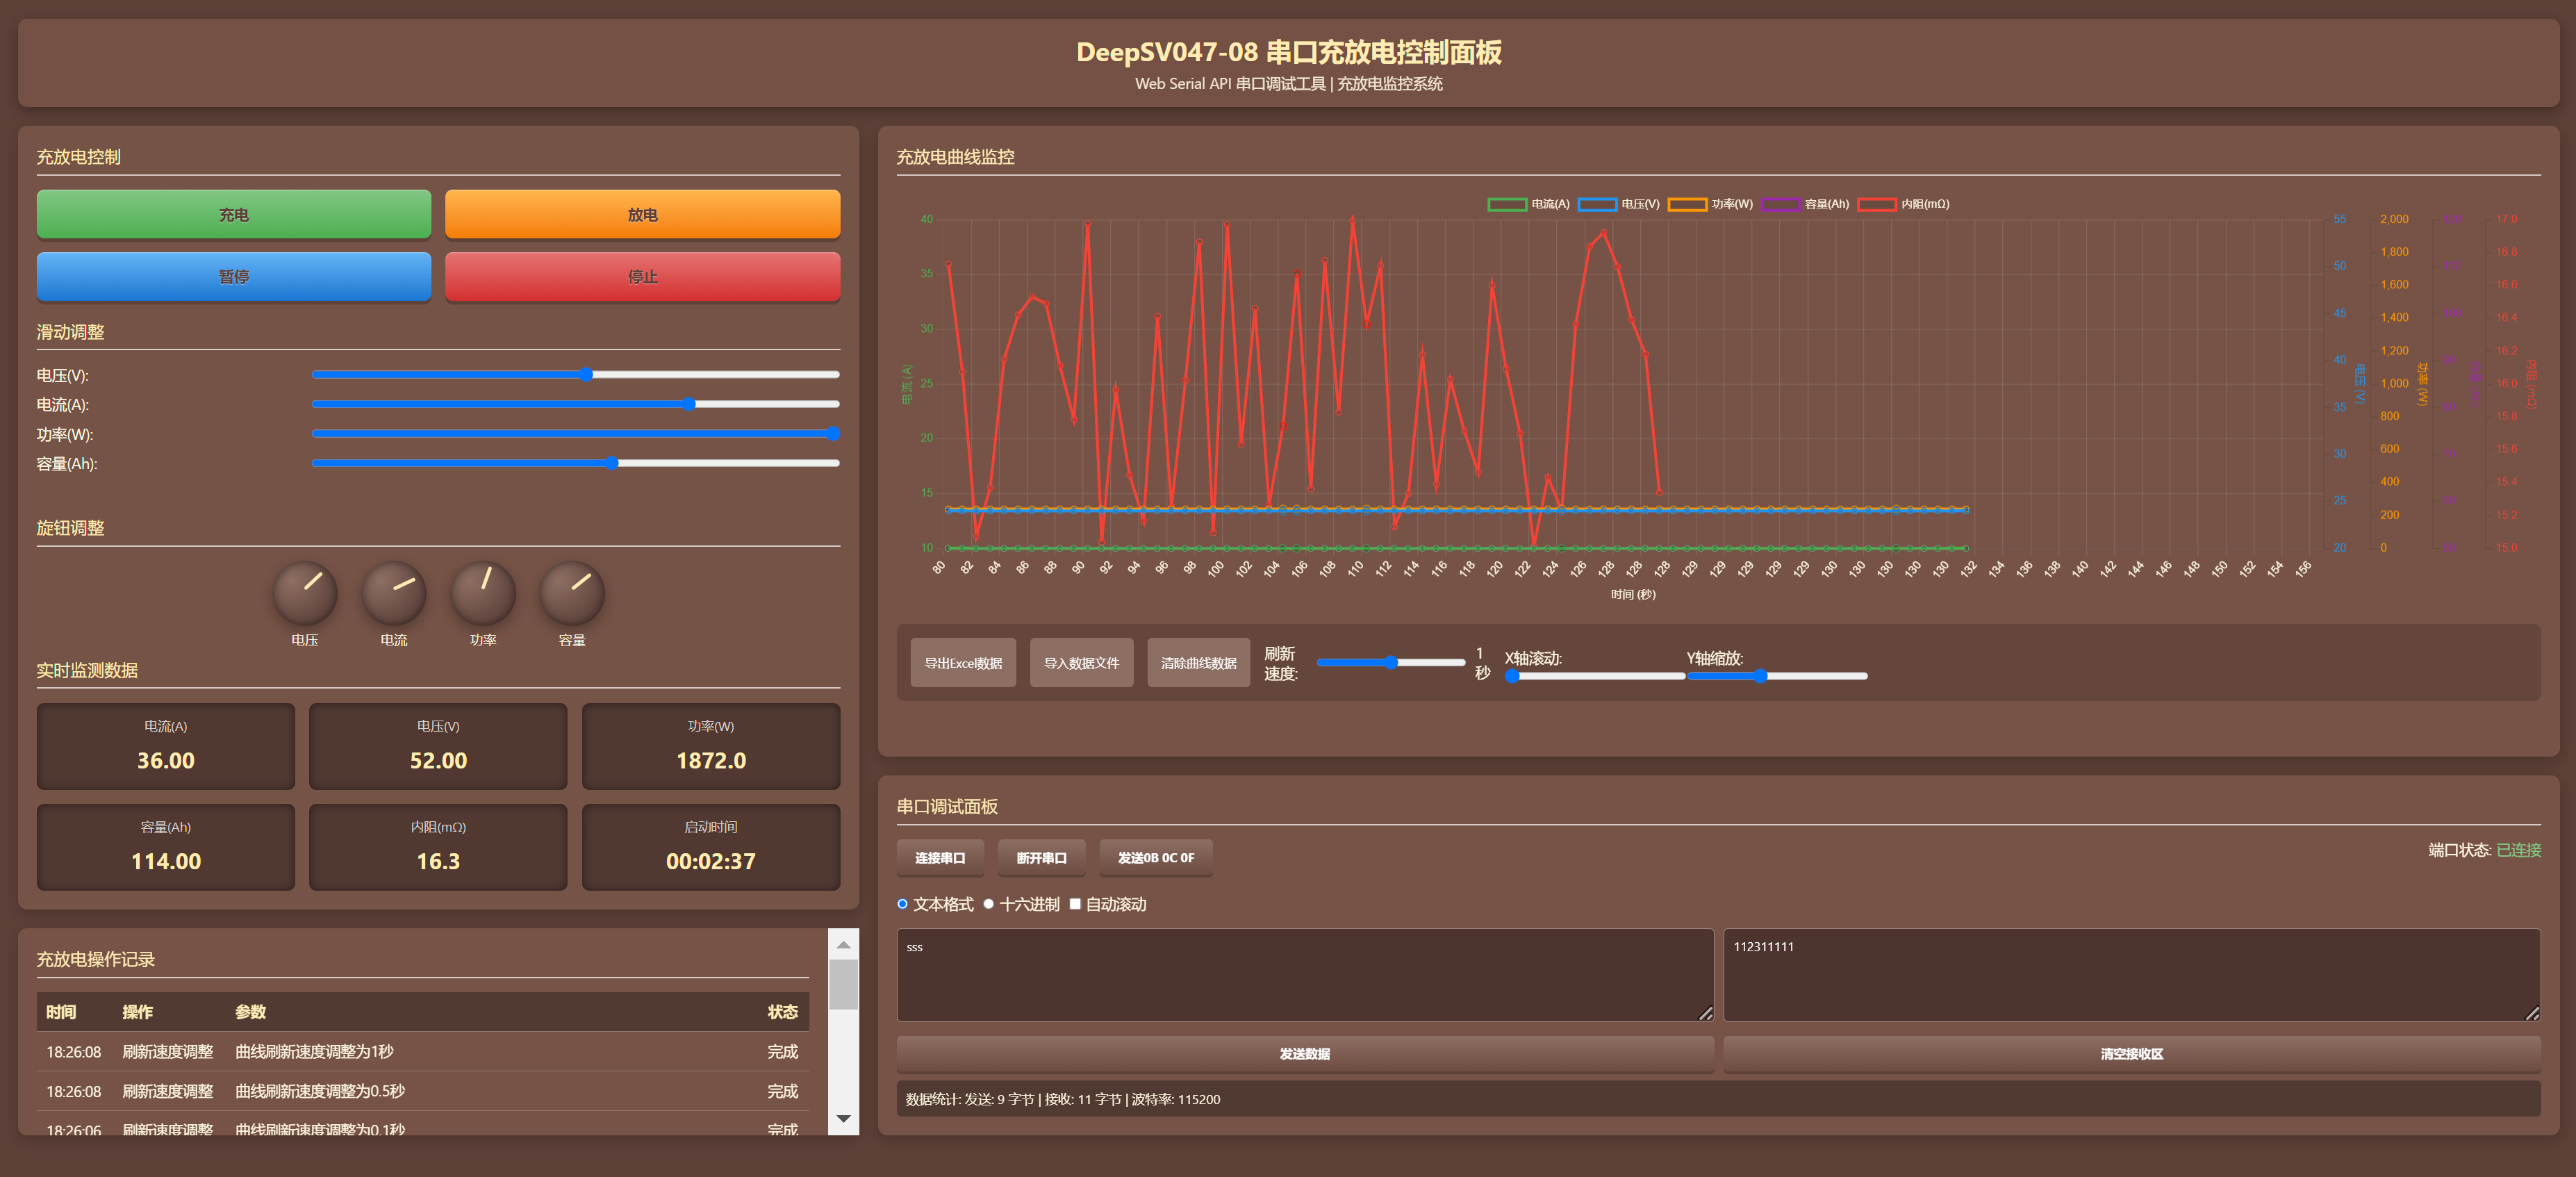This screenshot has width=2576, height=1177.
Task: Click the 容量 capacity knob
Action: point(572,593)
